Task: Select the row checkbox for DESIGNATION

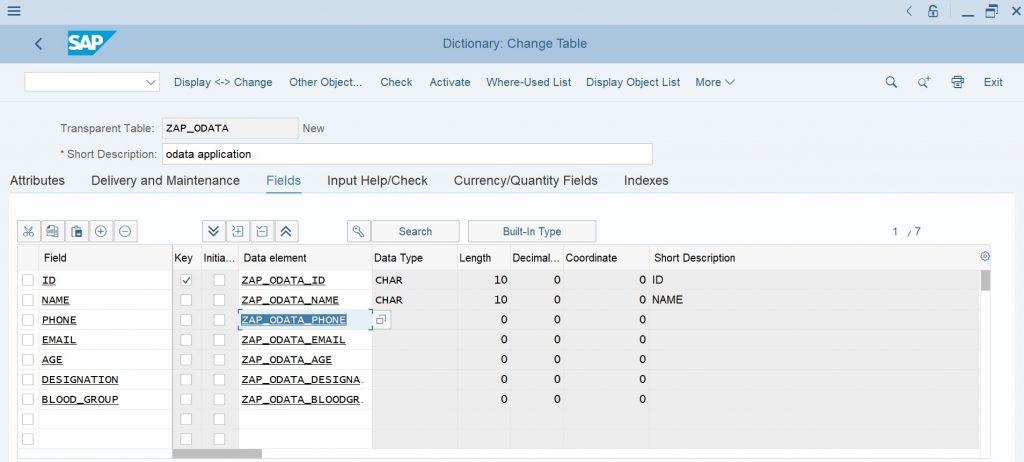Action: (27, 380)
